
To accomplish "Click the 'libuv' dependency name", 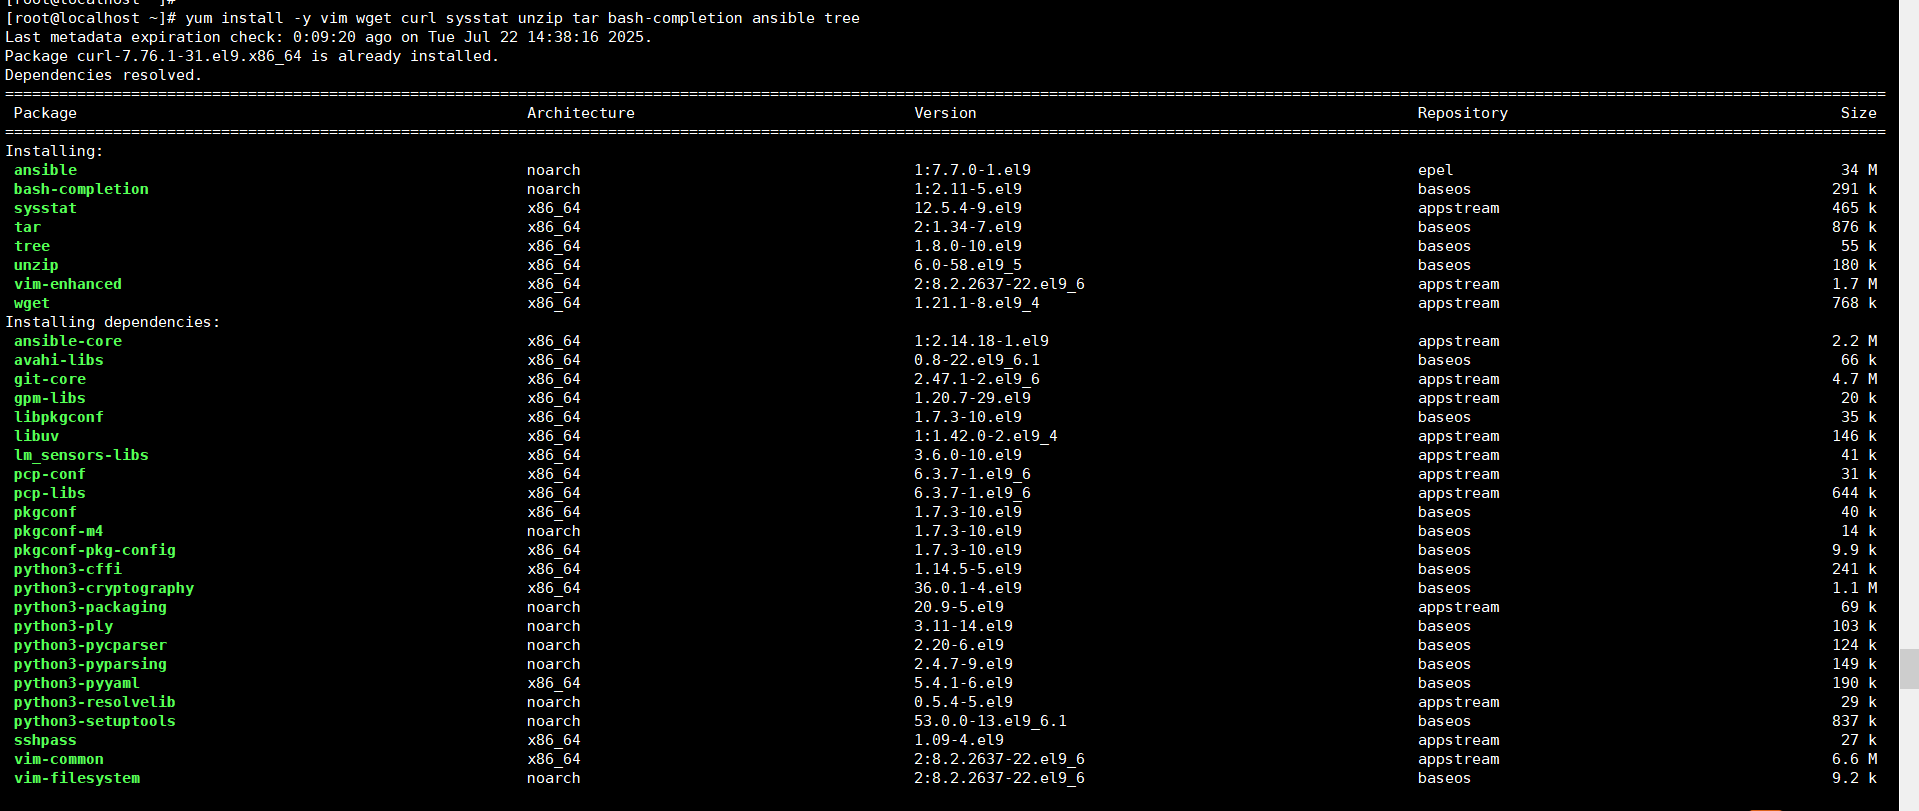I will point(36,436).
